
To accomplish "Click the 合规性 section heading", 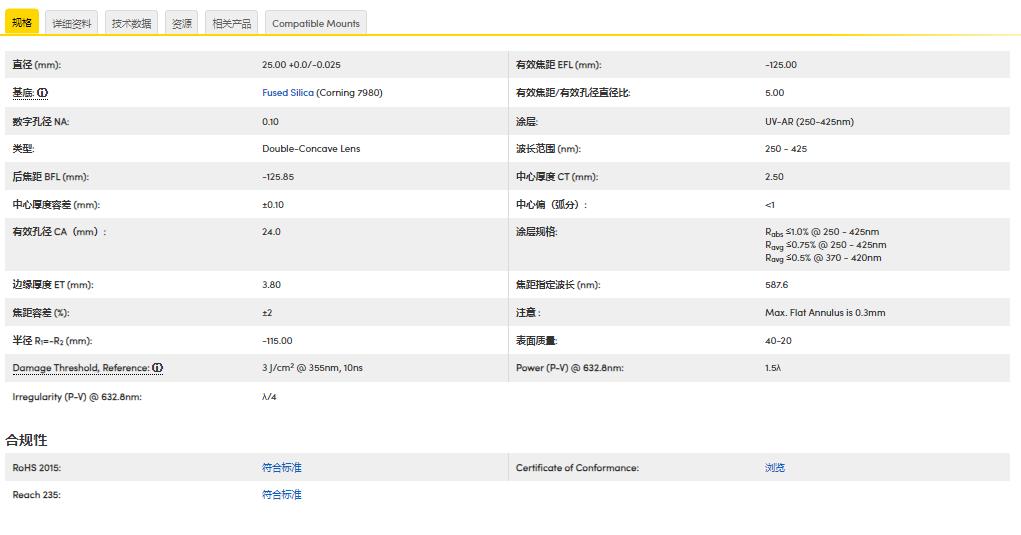I will pos(27,440).
